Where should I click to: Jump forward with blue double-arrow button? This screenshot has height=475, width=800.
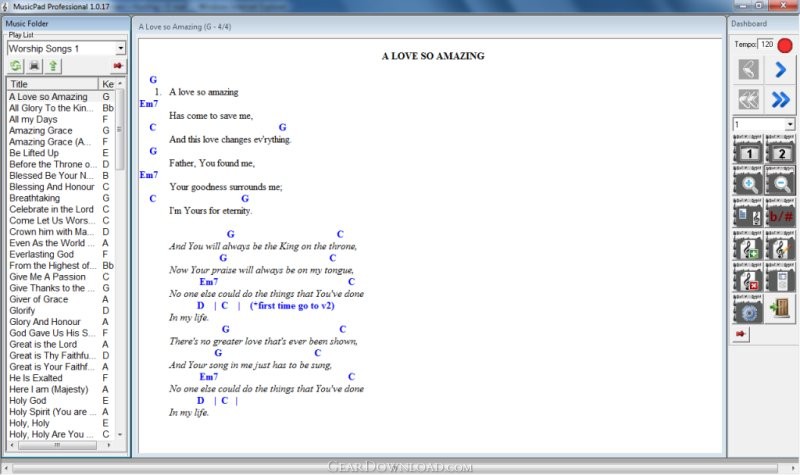click(780, 99)
